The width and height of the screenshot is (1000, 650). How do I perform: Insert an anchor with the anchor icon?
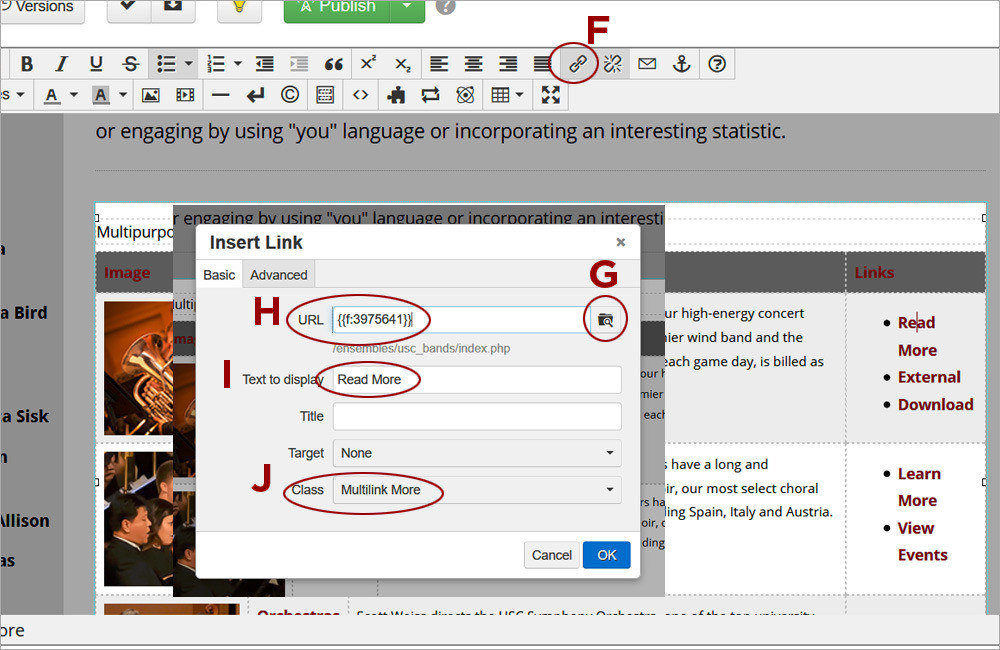pyautogui.click(x=682, y=64)
